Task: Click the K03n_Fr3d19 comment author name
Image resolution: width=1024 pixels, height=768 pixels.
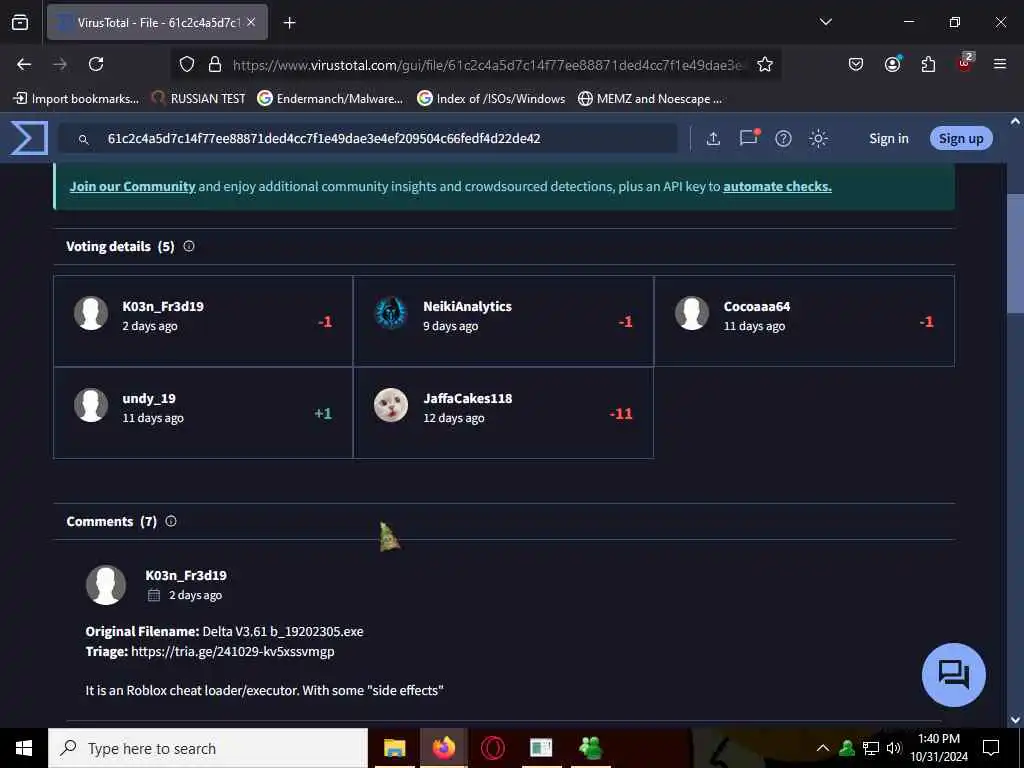Action: (x=186, y=575)
